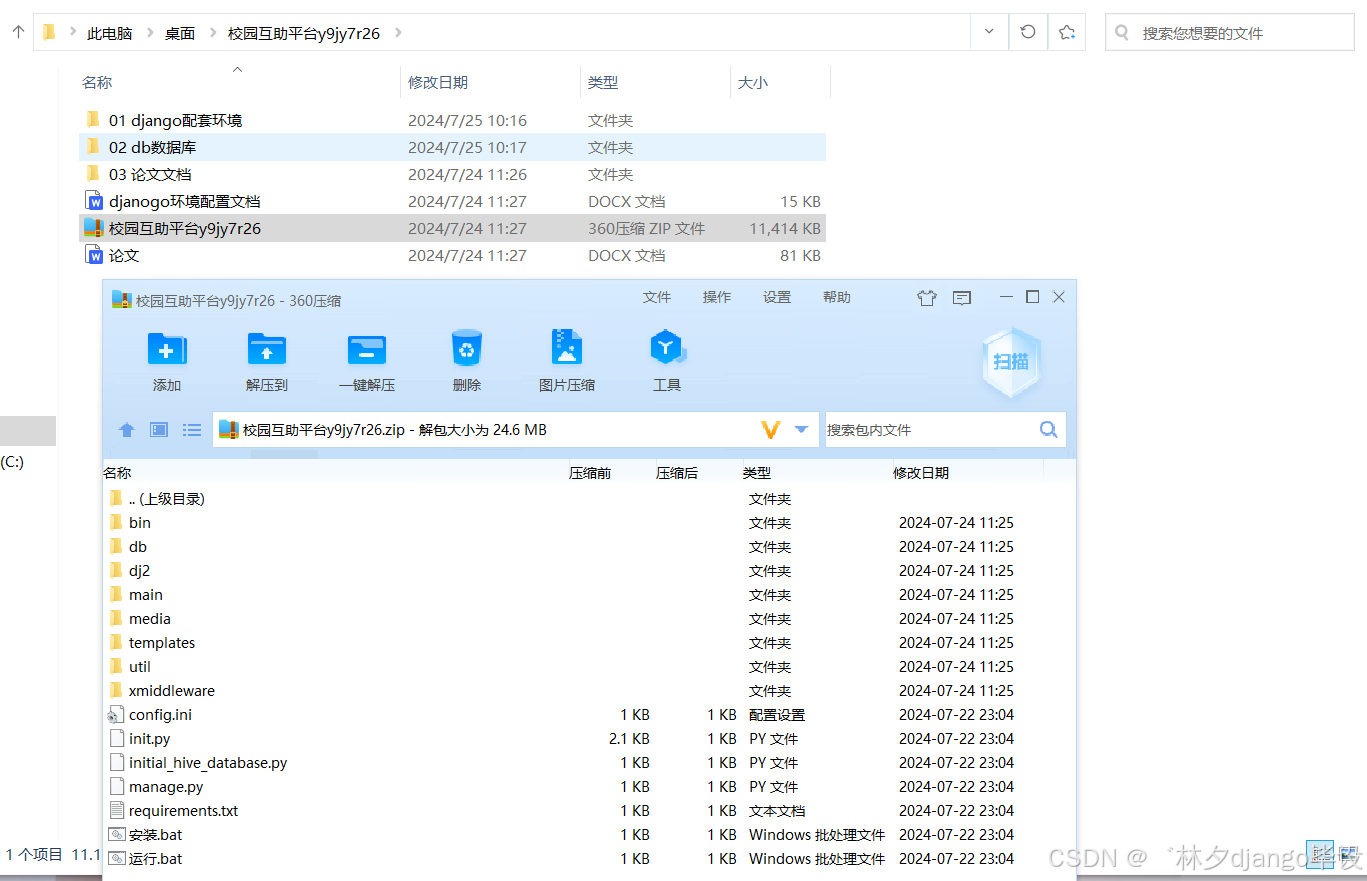Click the 删除 (Delete) icon
The height and width of the screenshot is (881, 1367).
click(x=466, y=360)
